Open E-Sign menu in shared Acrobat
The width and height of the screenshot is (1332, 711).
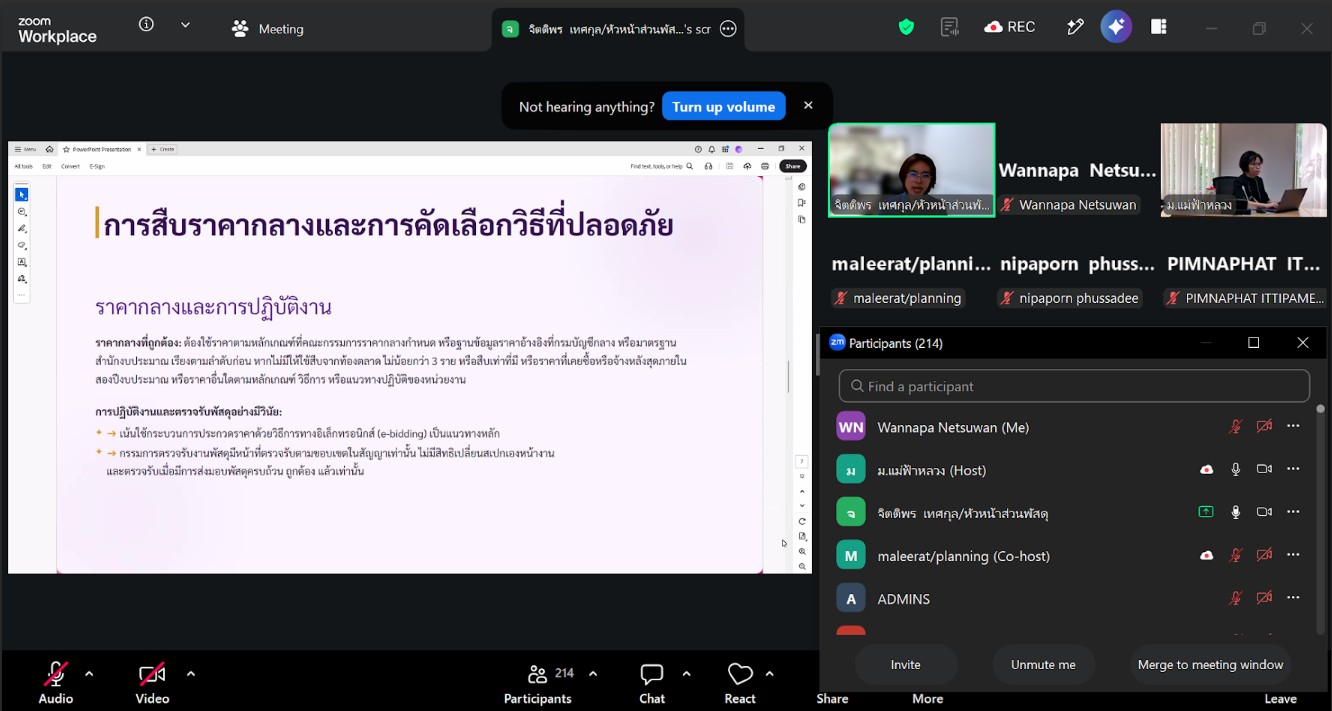coord(97,166)
